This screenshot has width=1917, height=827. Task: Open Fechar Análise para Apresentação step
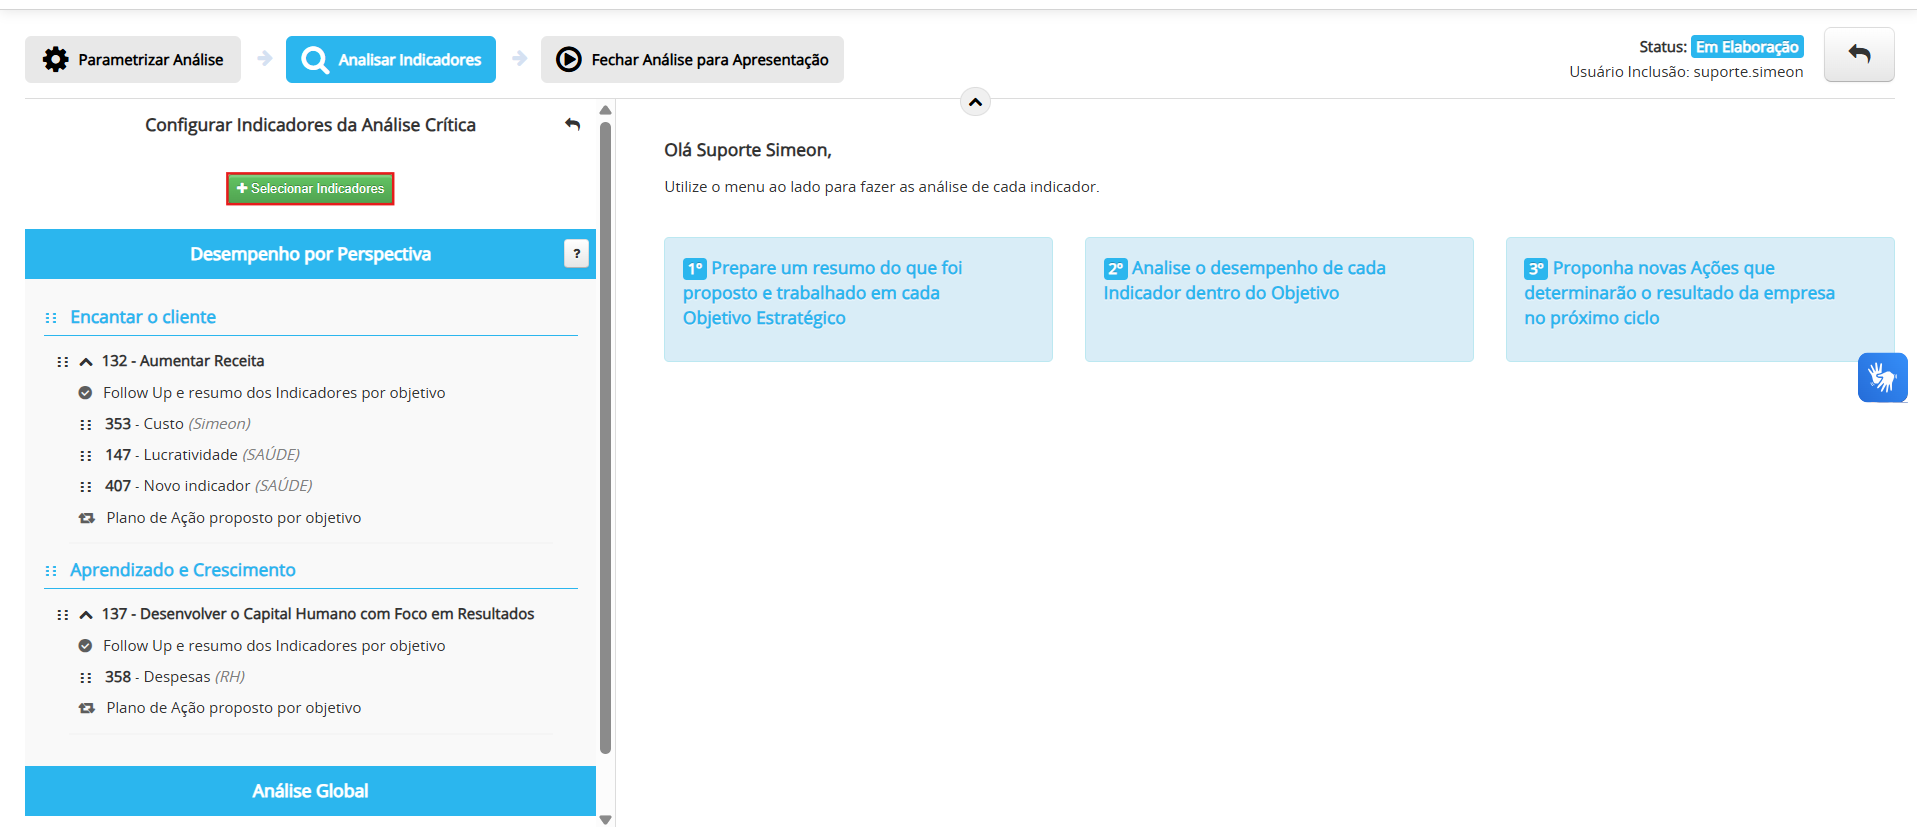tap(692, 60)
